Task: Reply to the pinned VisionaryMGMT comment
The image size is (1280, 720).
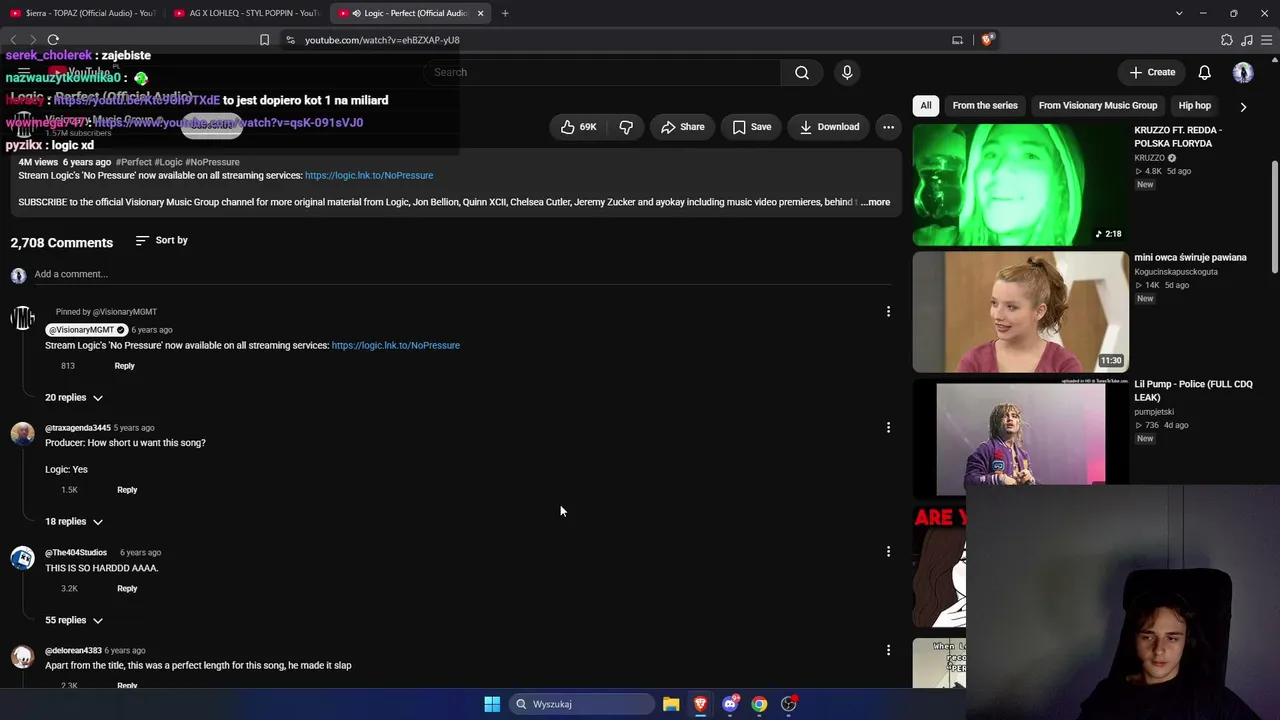Action: click(124, 366)
